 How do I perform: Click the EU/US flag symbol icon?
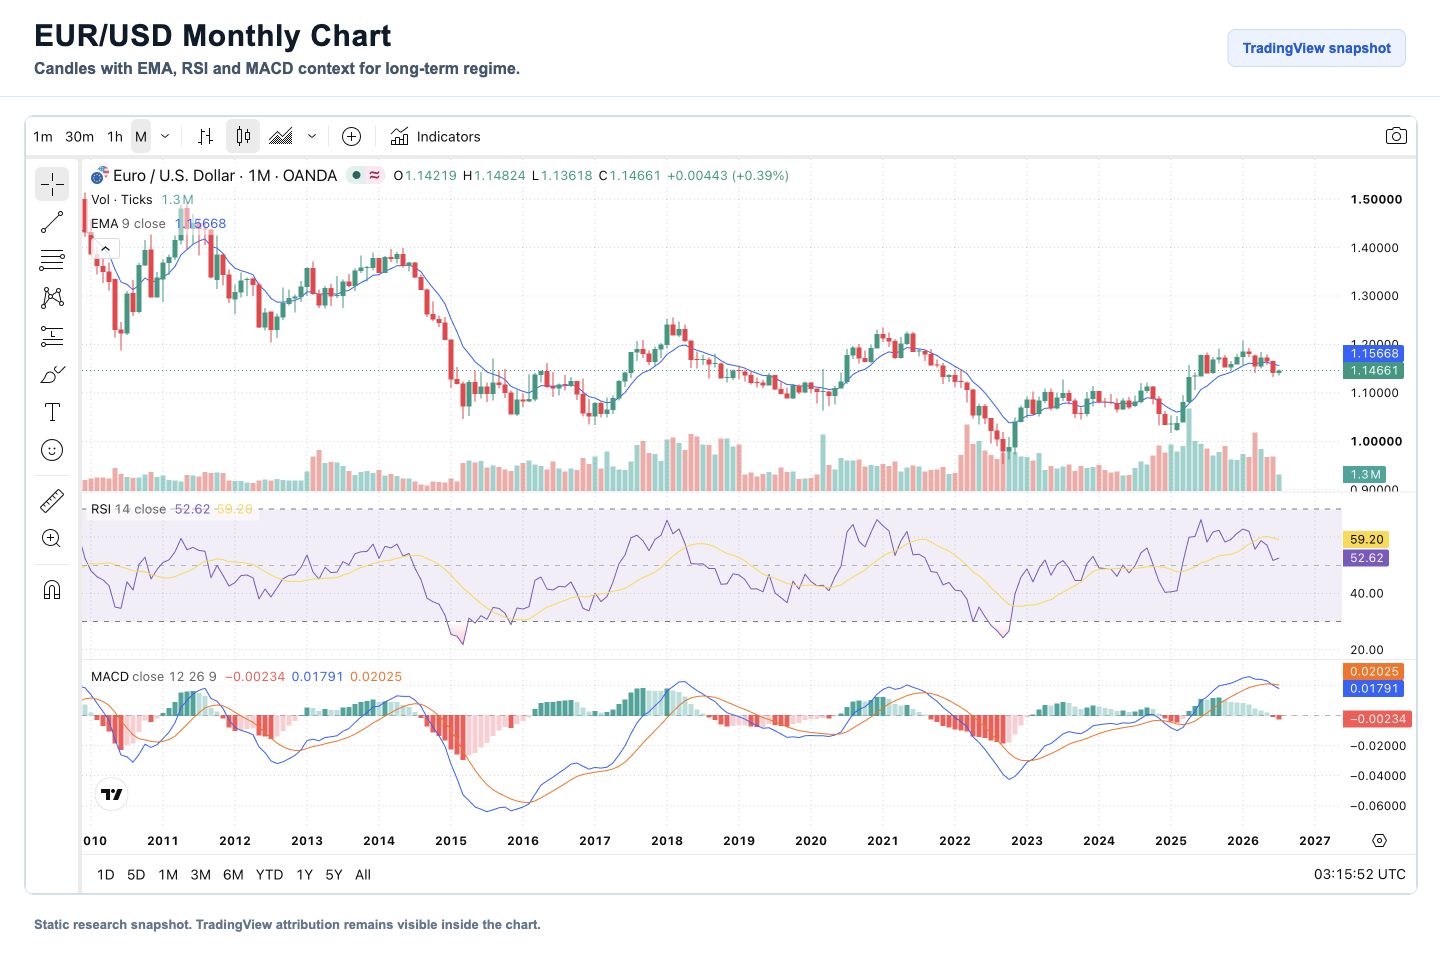tap(99, 175)
